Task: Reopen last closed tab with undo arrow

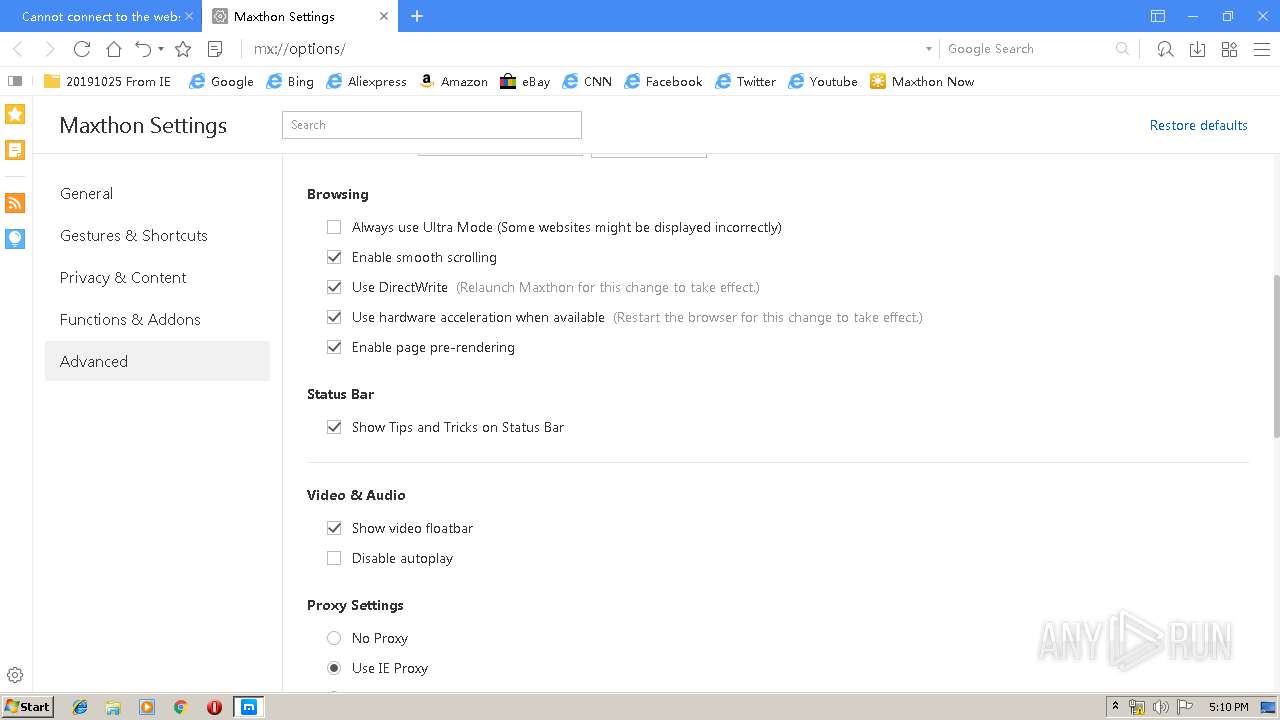Action: pyautogui.click(x=143, y=49)
